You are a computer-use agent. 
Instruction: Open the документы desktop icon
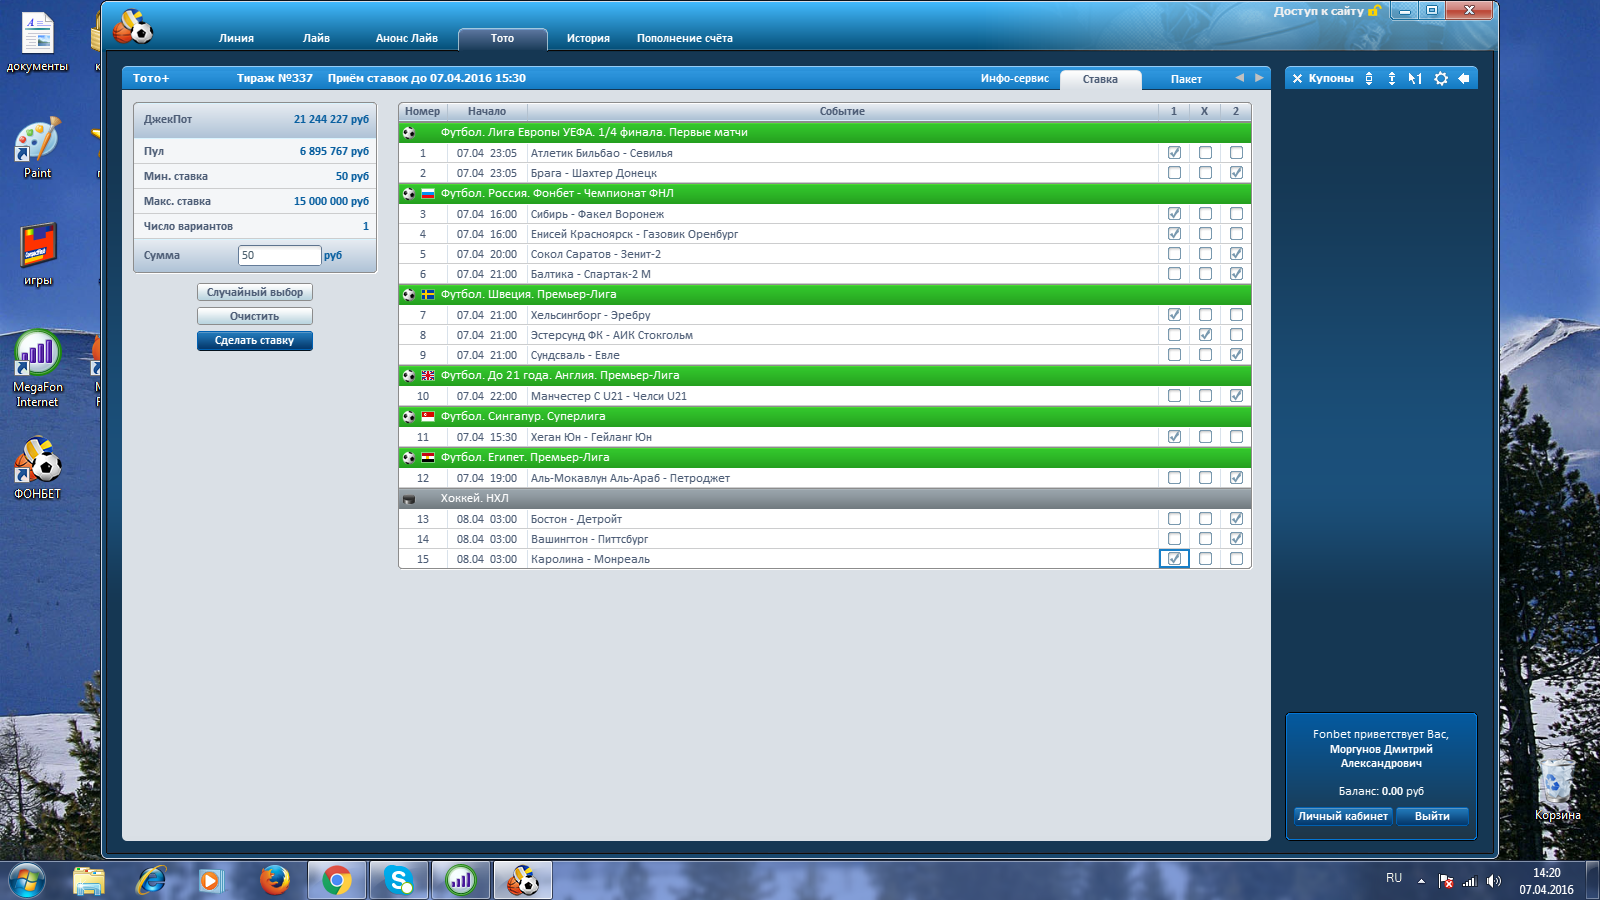coord(37,42)
